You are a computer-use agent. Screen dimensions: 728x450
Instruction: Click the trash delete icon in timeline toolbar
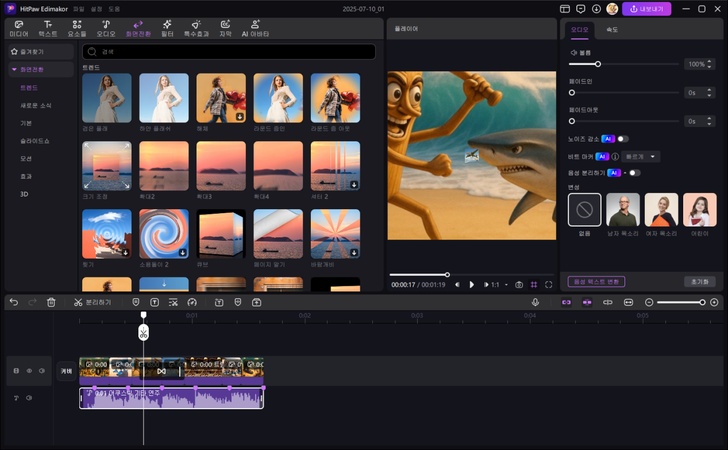click(x=51, y=302)
